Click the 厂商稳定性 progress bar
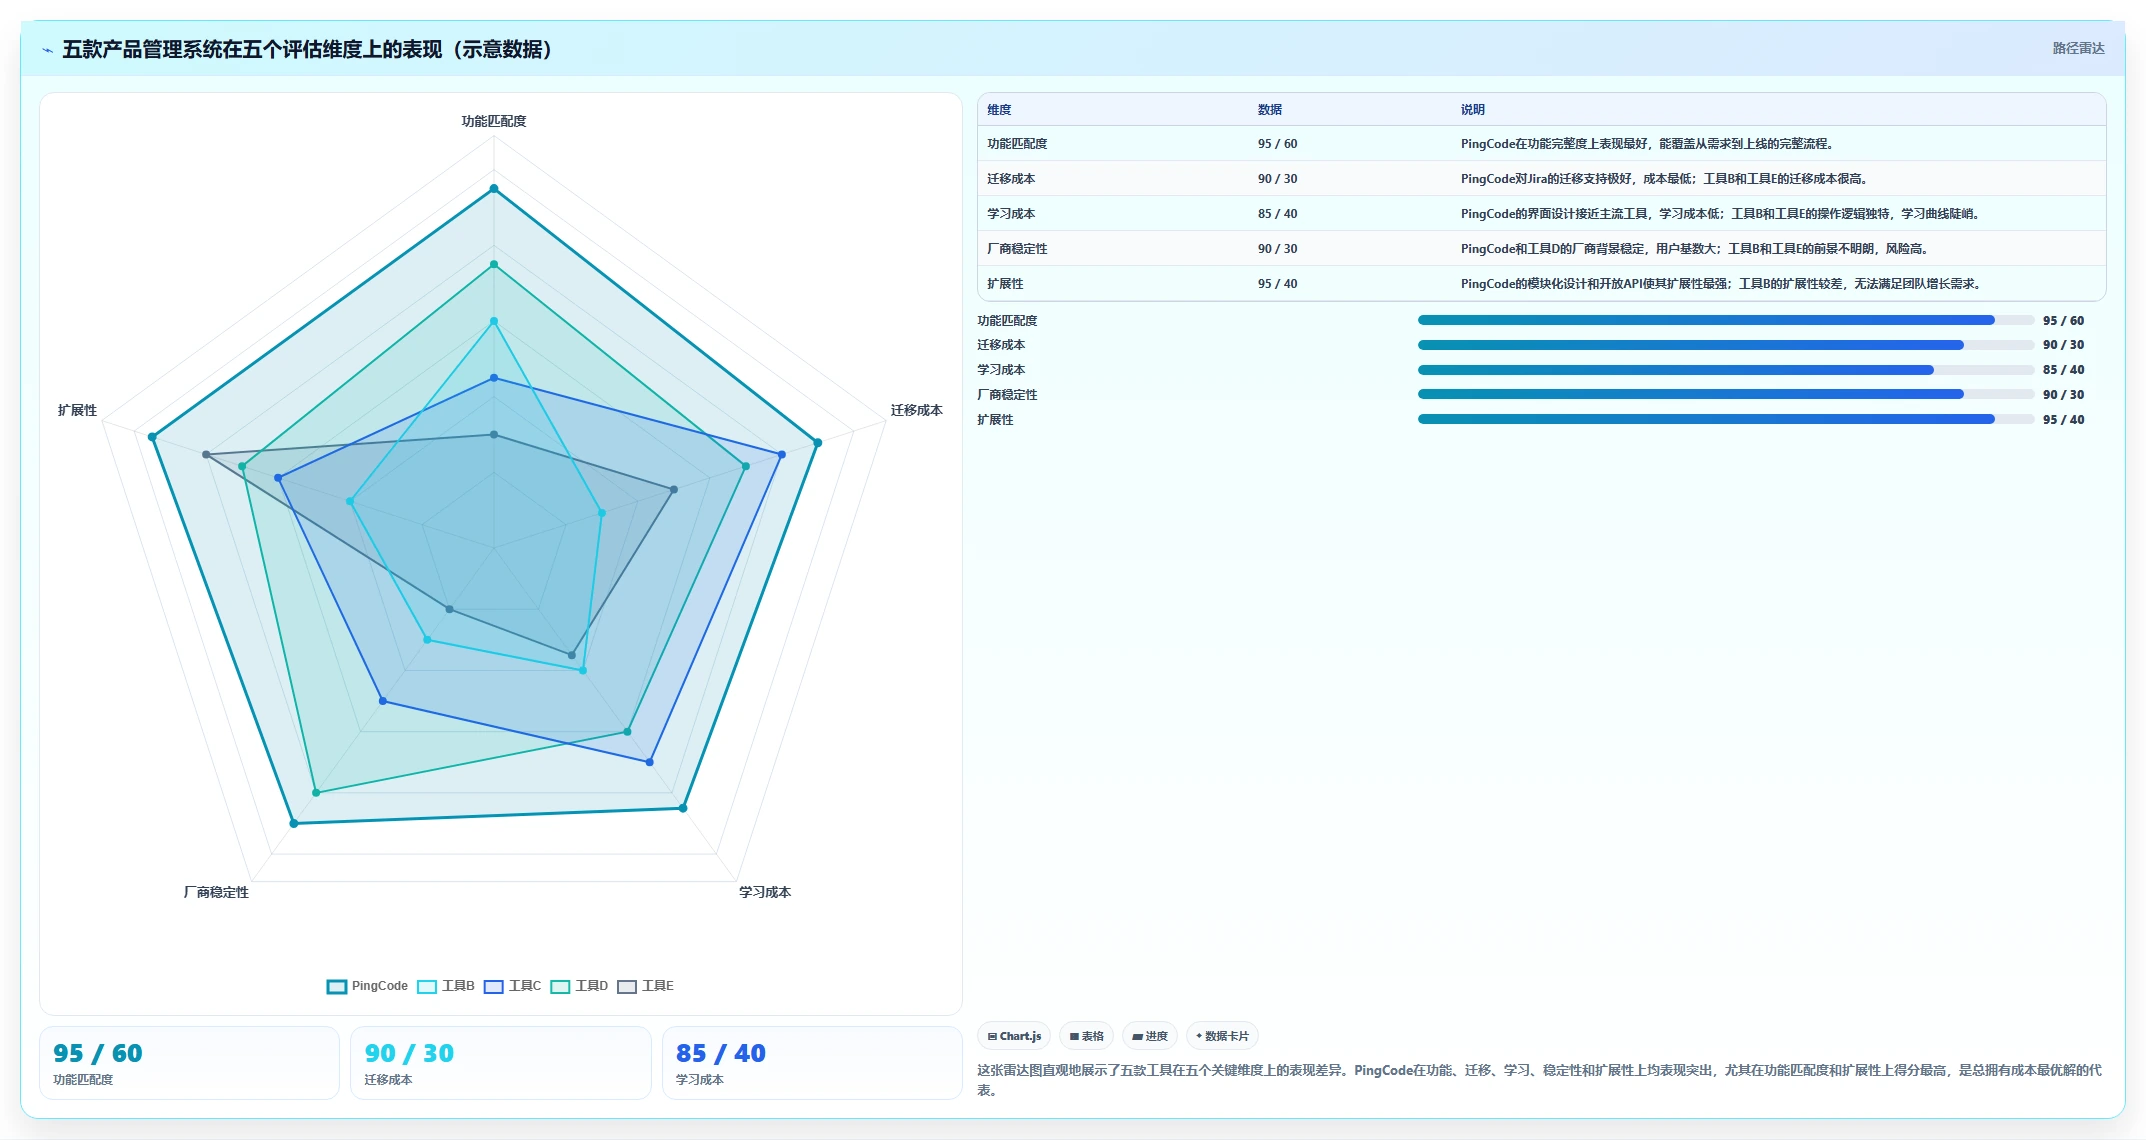Viewport: 2146px width, 1140px height. (x=1726, y=394)
